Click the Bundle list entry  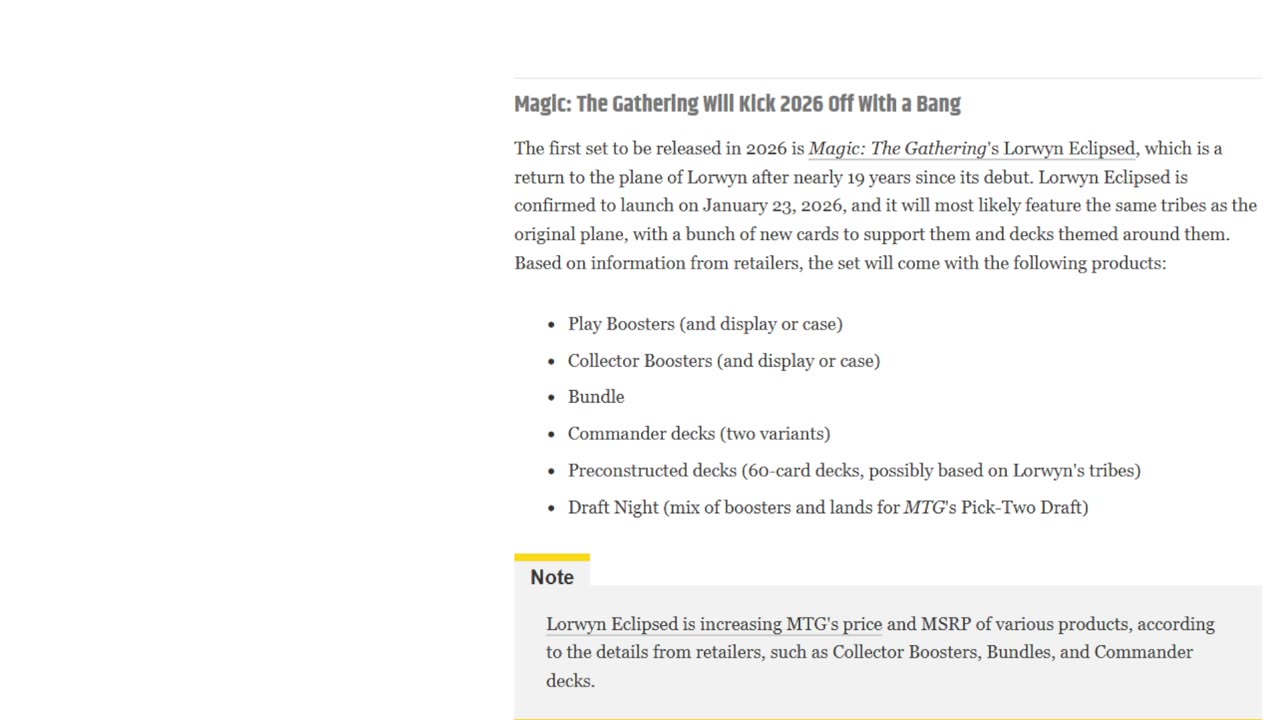tap(596, 397)
